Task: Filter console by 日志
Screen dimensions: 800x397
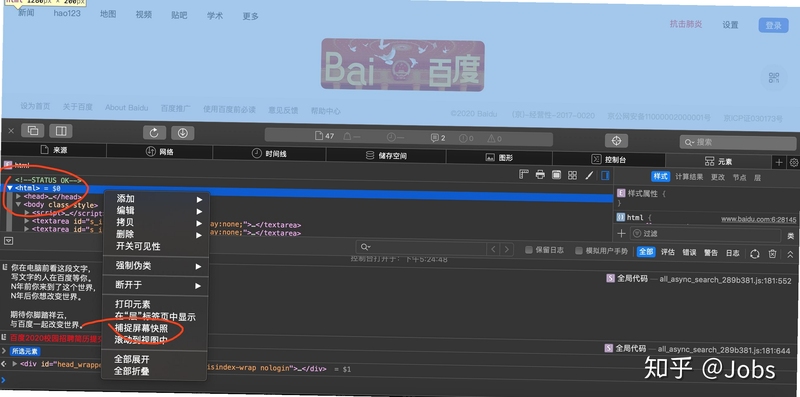Action: (733, 253)
